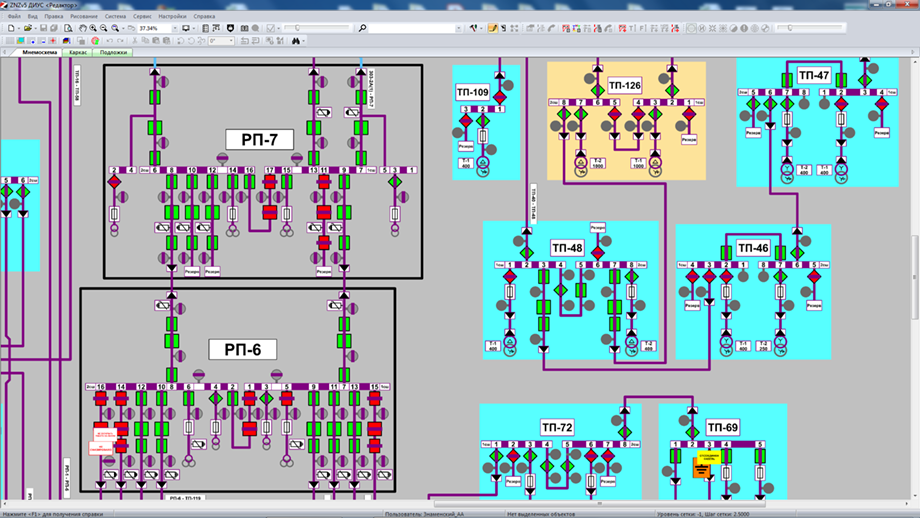
Task: Select the ТП-48 substation label
Action: pos(566,248)
